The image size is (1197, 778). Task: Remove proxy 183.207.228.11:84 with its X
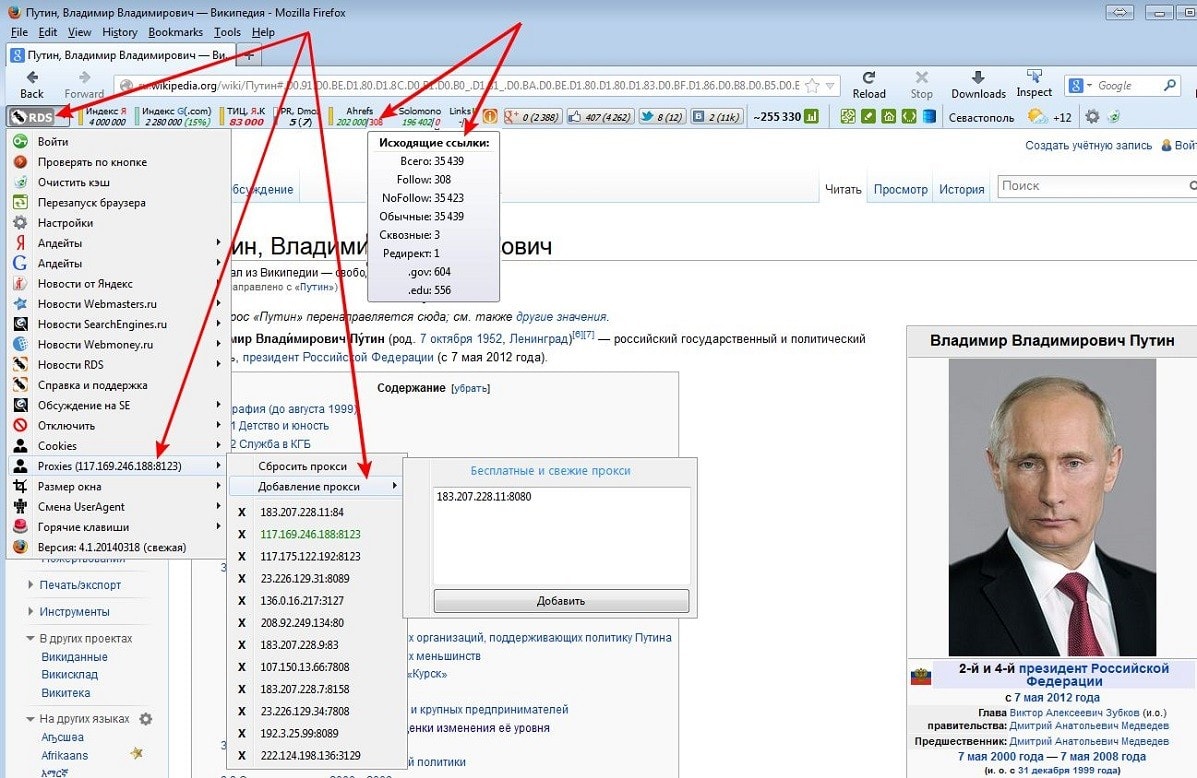coord(241,512)
